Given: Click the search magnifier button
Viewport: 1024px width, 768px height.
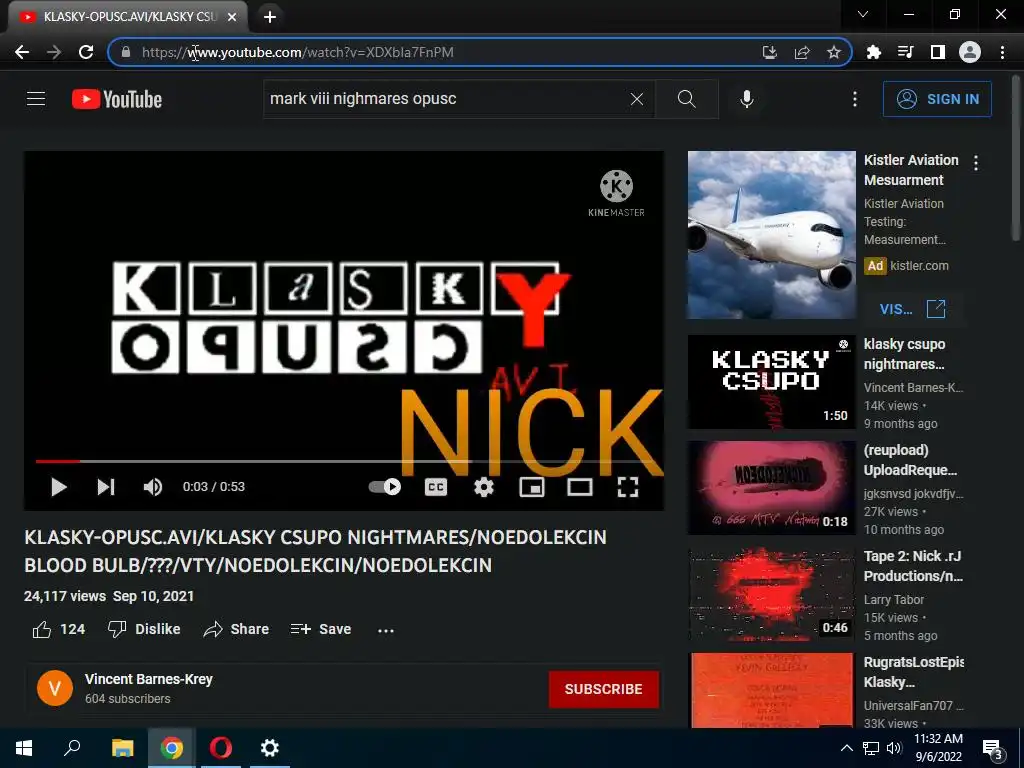Looking at the screenshot, I should [686, 99].
